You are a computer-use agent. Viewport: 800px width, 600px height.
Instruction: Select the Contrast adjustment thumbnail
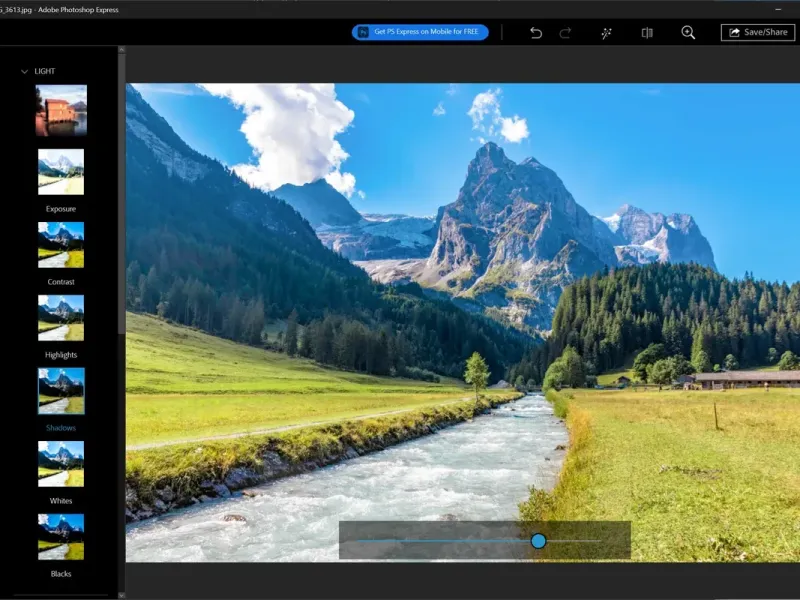(x=61, y=244)
